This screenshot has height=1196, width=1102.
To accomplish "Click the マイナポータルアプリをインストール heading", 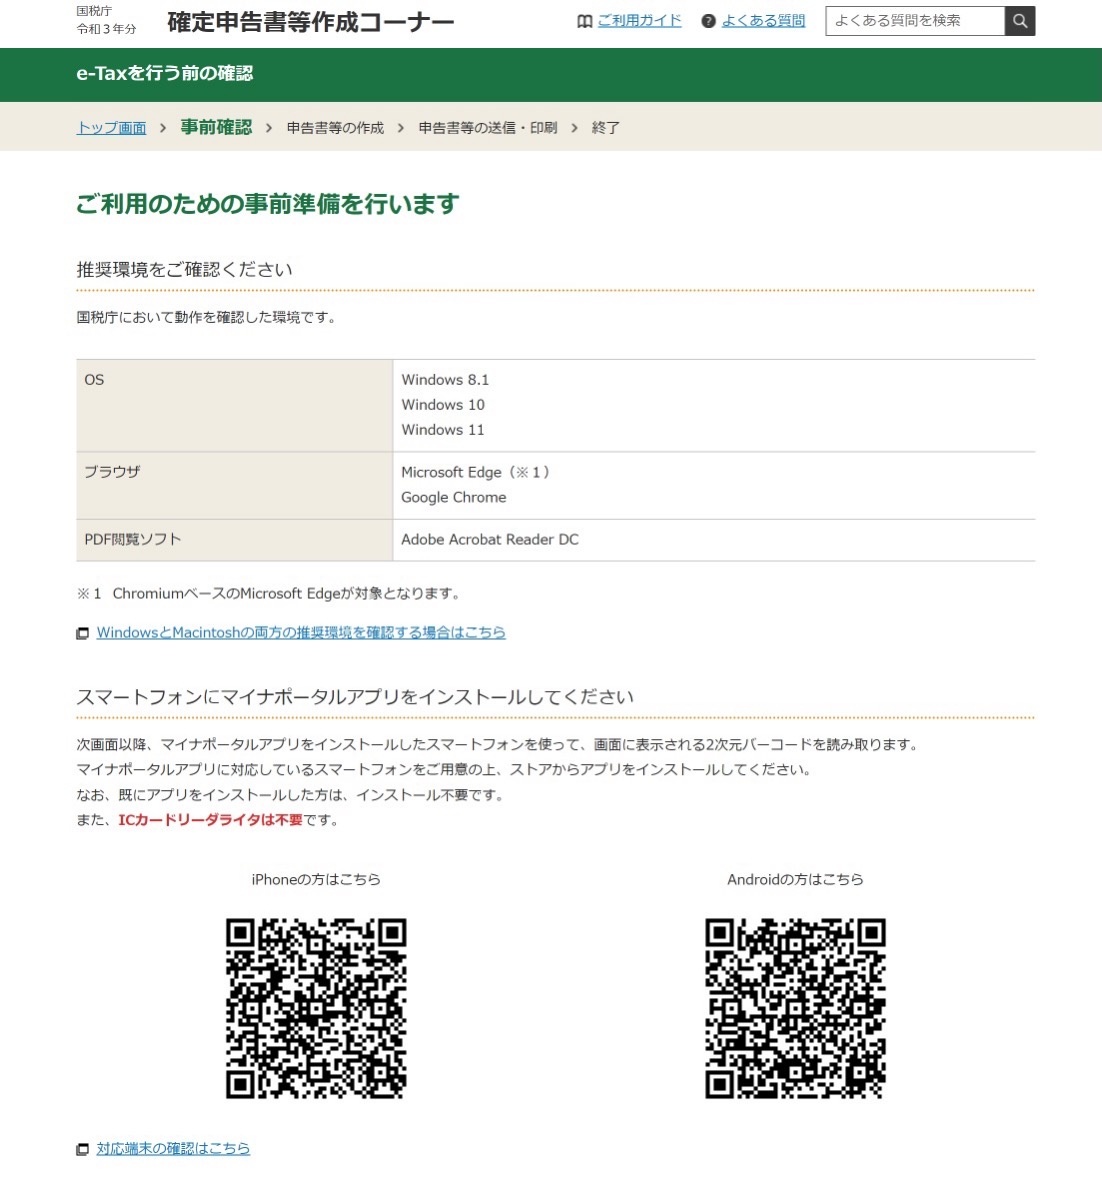I will [x=355, y=697].
